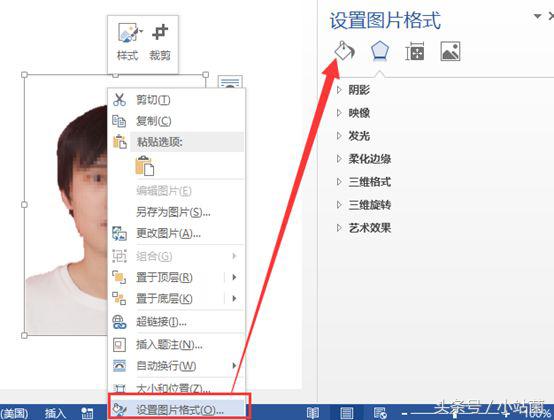Click the clipboard icon next to 粘贴选项
554x420 pixels.
tap(119, 142)
